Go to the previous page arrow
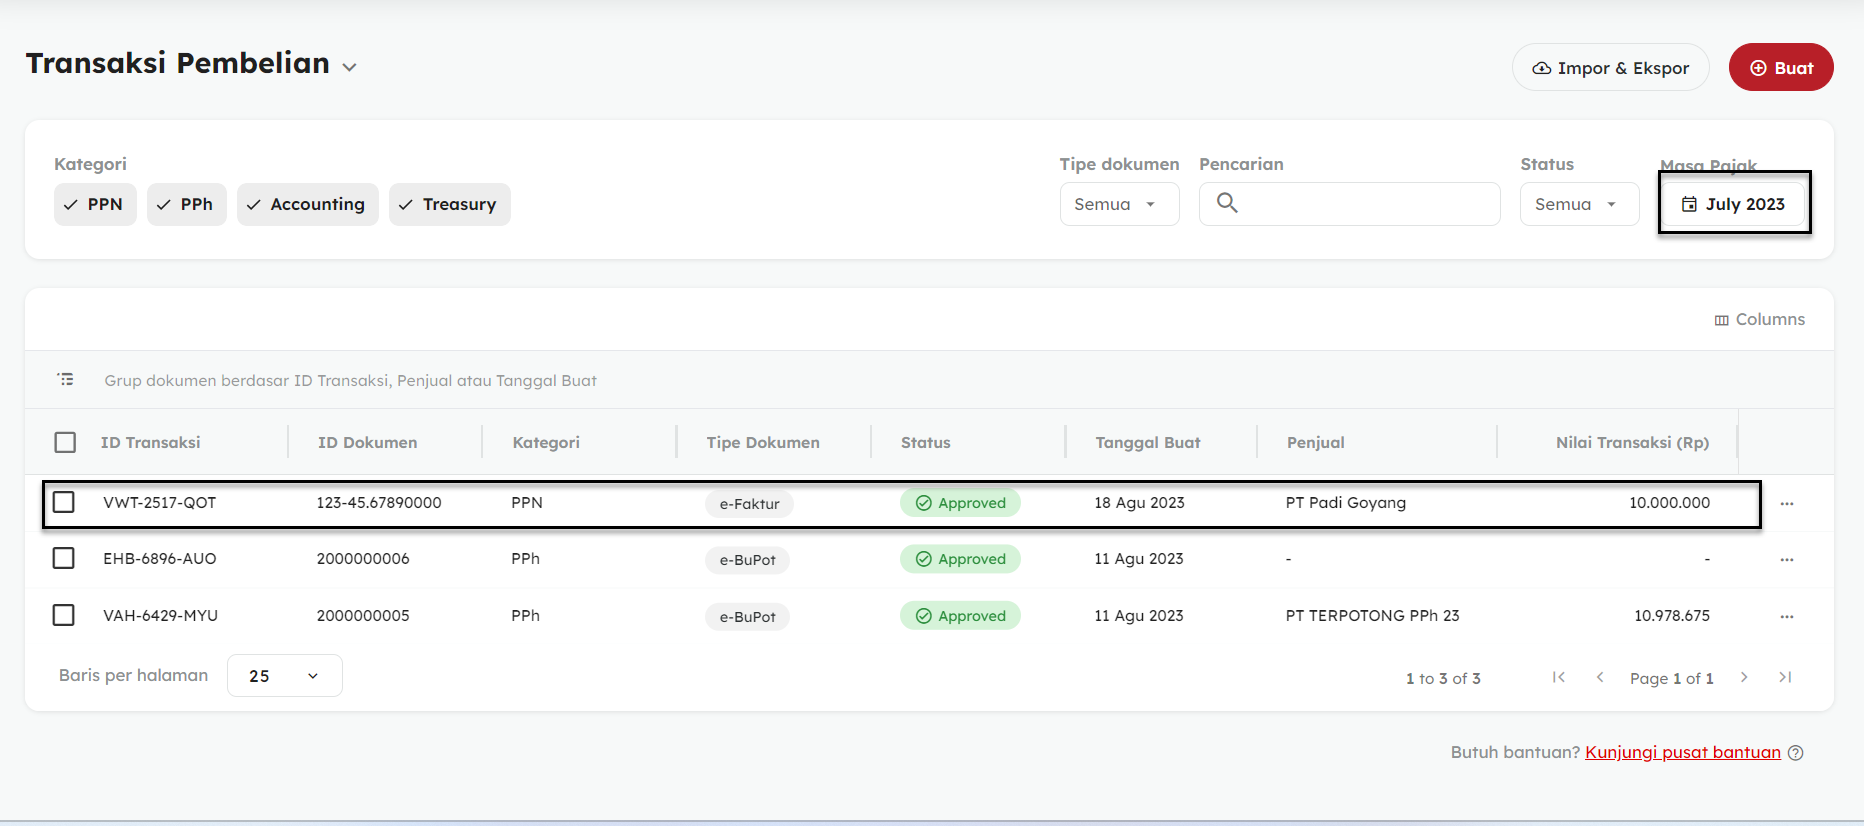This screenshot has width=1864, height=826. 1600,678
